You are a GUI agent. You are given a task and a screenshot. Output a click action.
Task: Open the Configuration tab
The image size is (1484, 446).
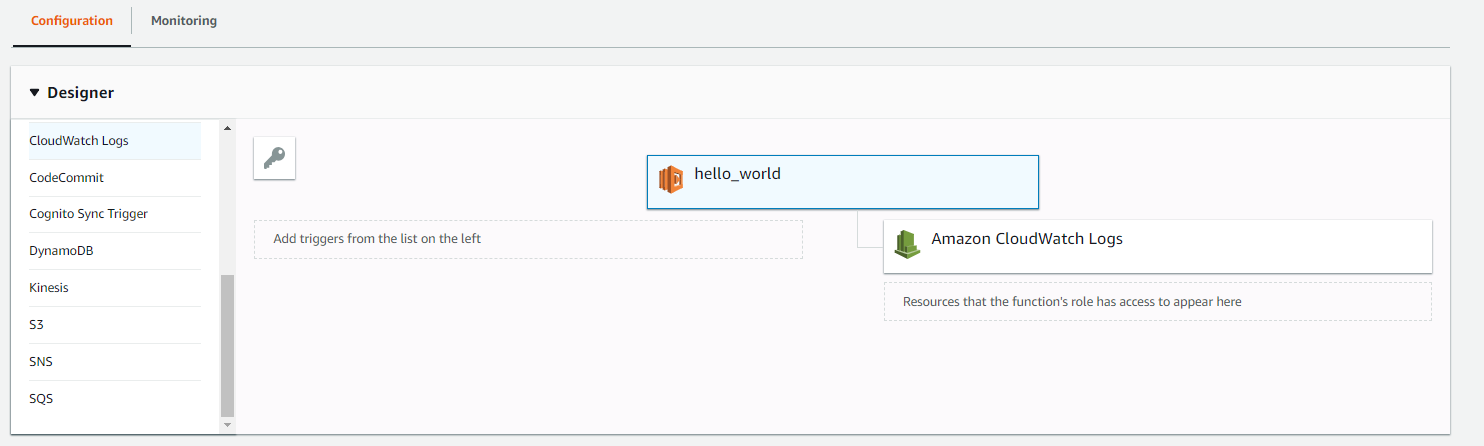(72, 21)
